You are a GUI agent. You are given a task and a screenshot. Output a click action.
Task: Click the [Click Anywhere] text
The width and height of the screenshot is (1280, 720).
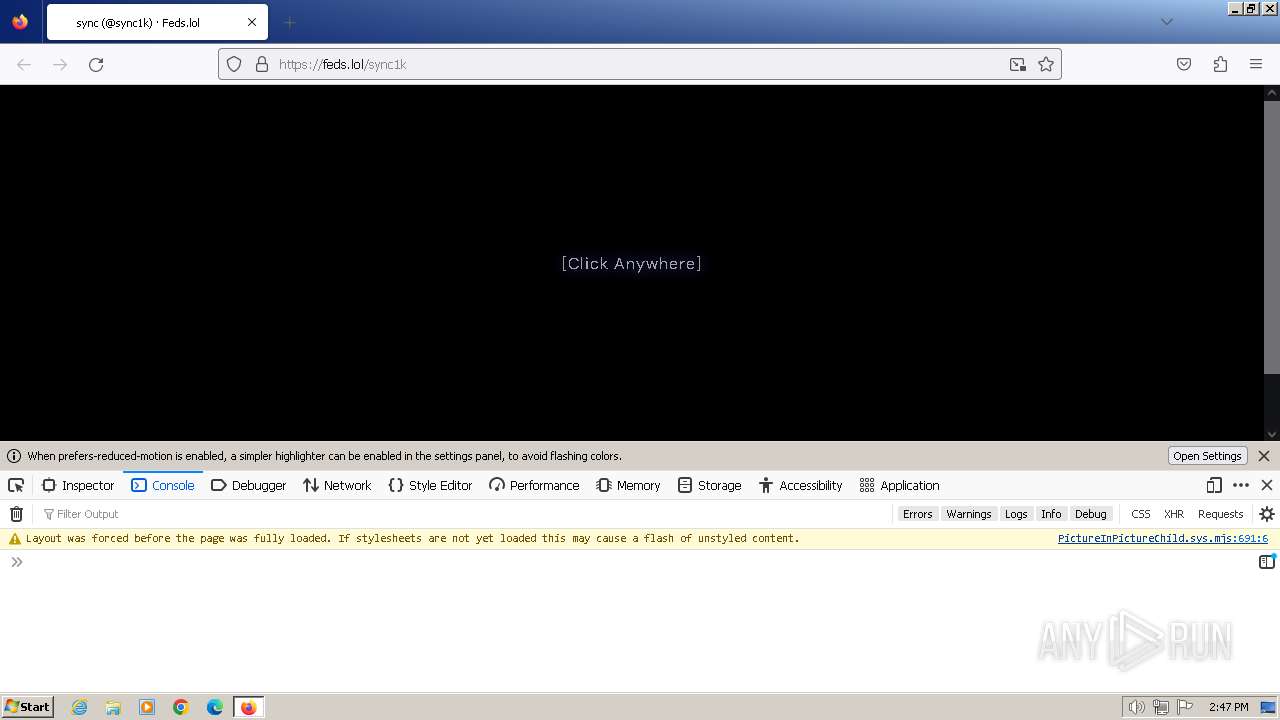point(631,263)
